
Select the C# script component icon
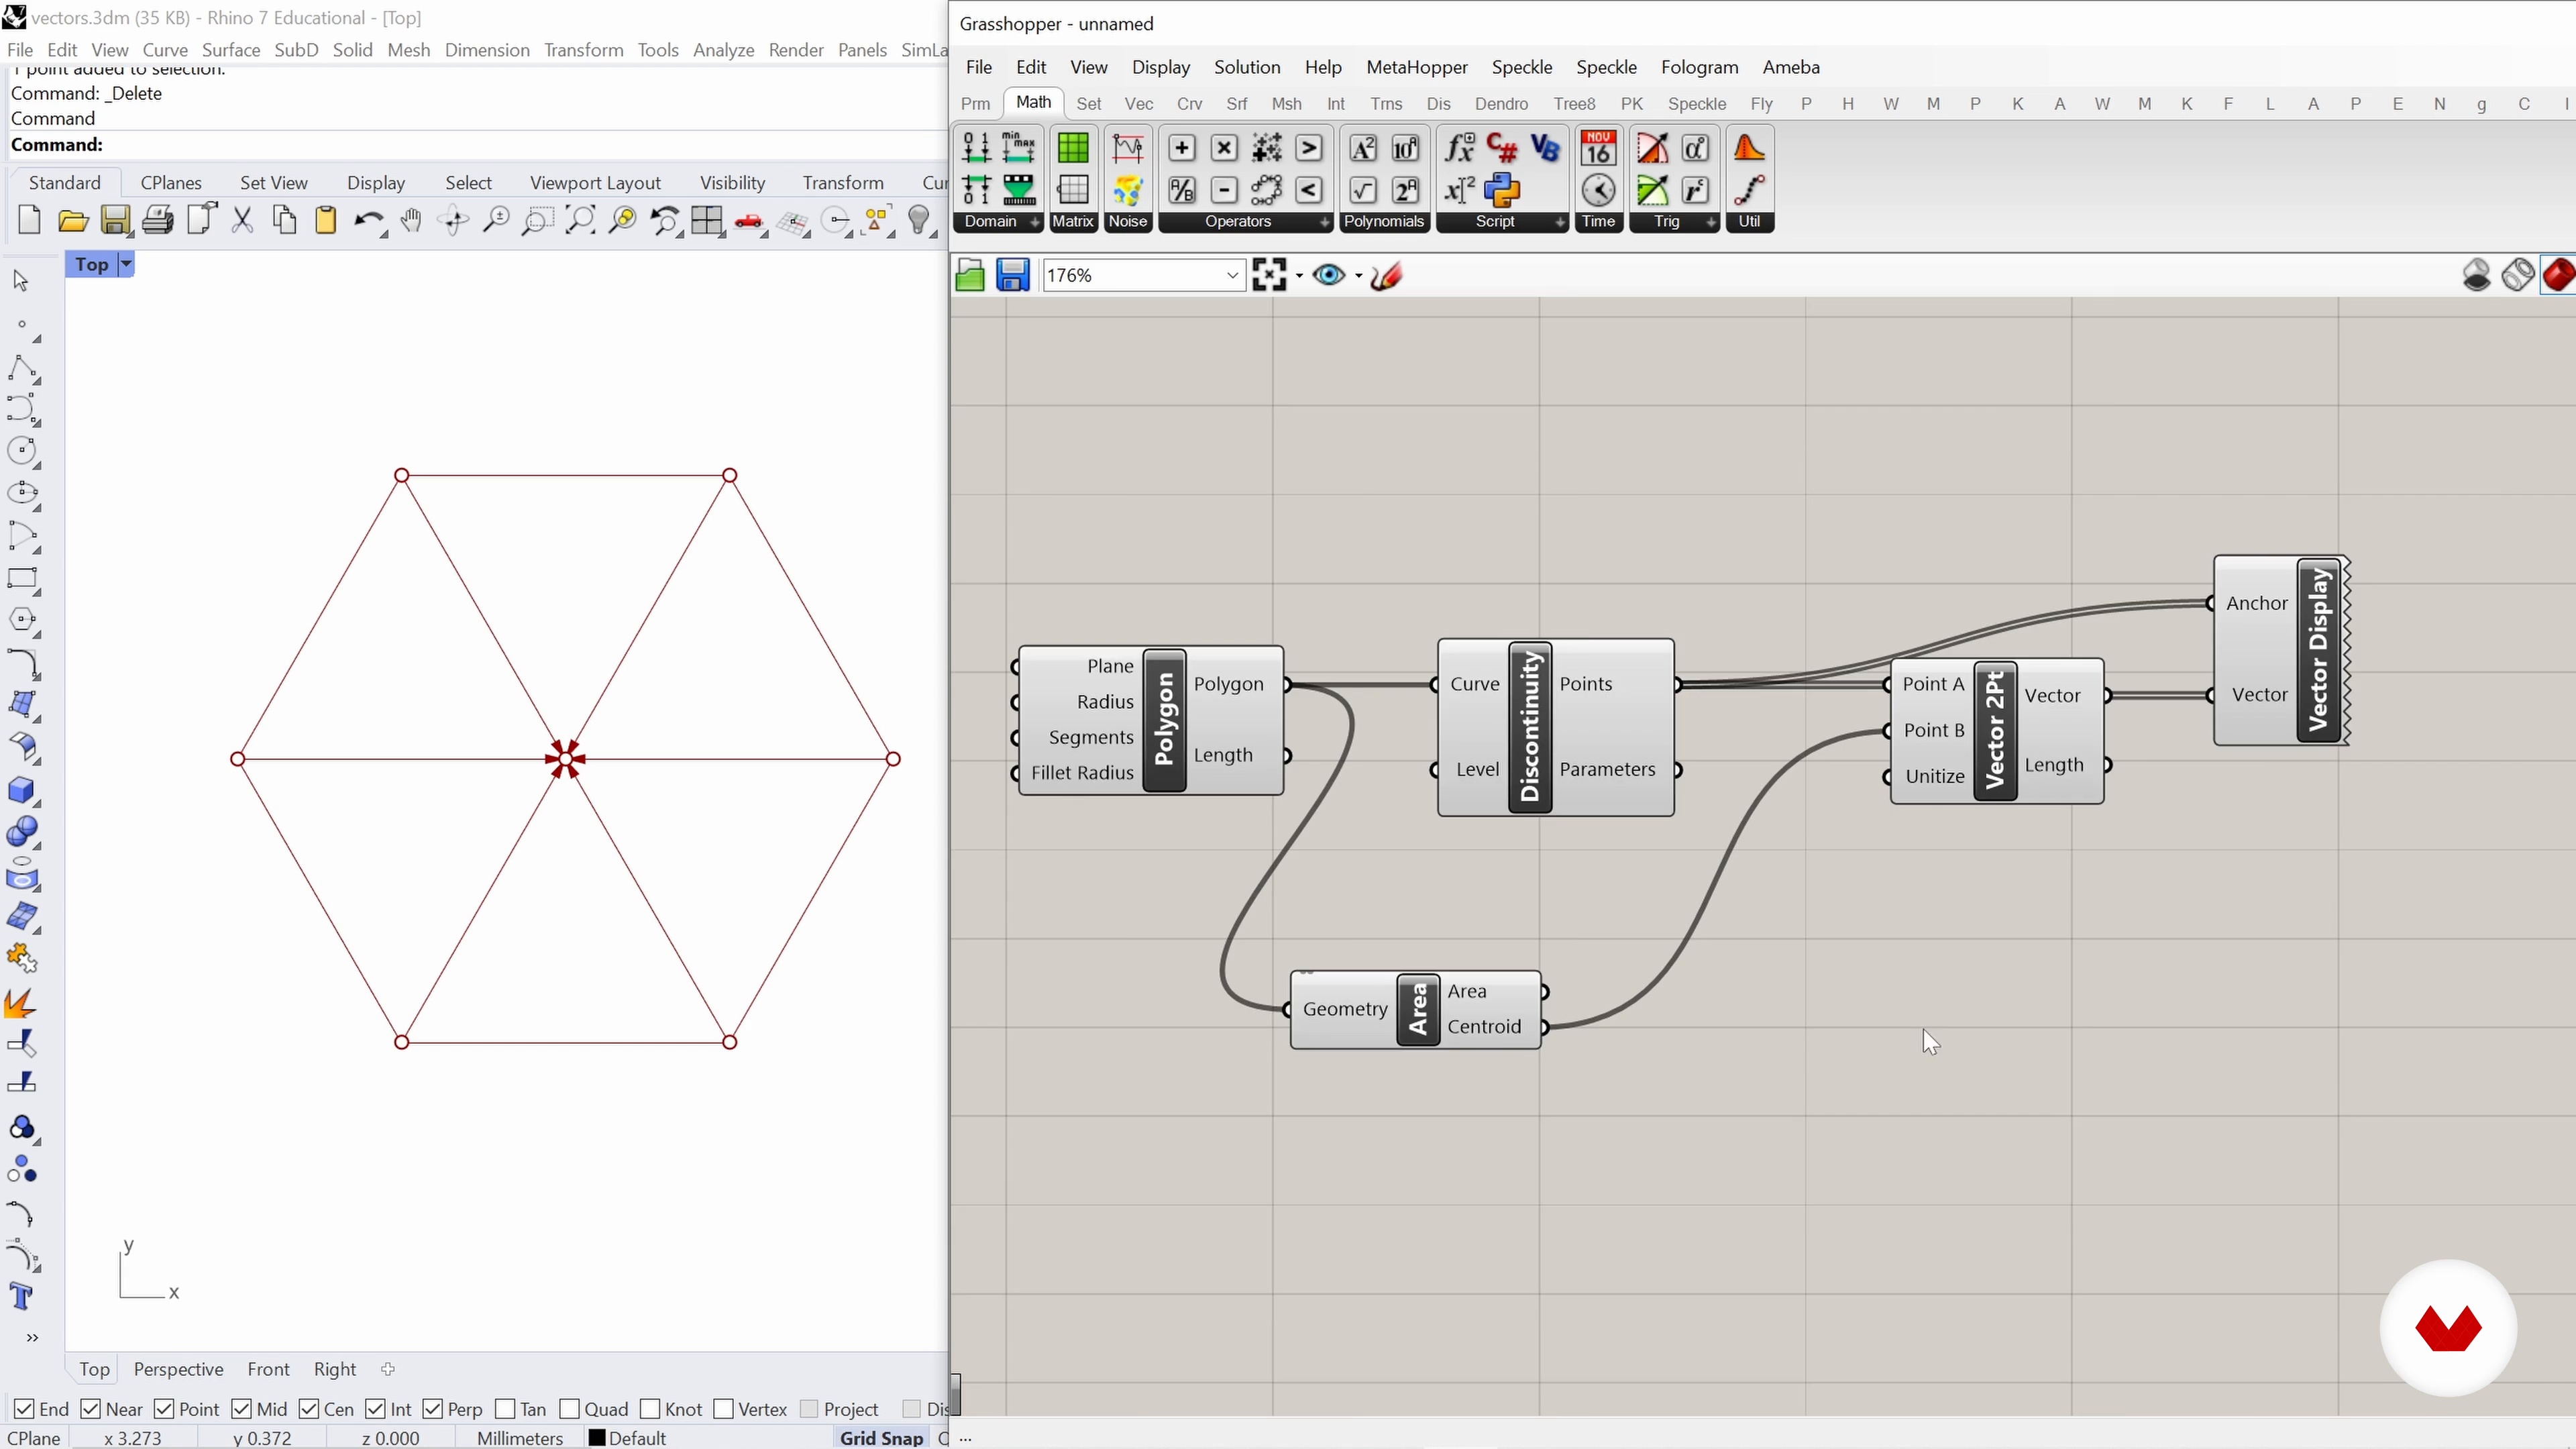coord(1501,148)
